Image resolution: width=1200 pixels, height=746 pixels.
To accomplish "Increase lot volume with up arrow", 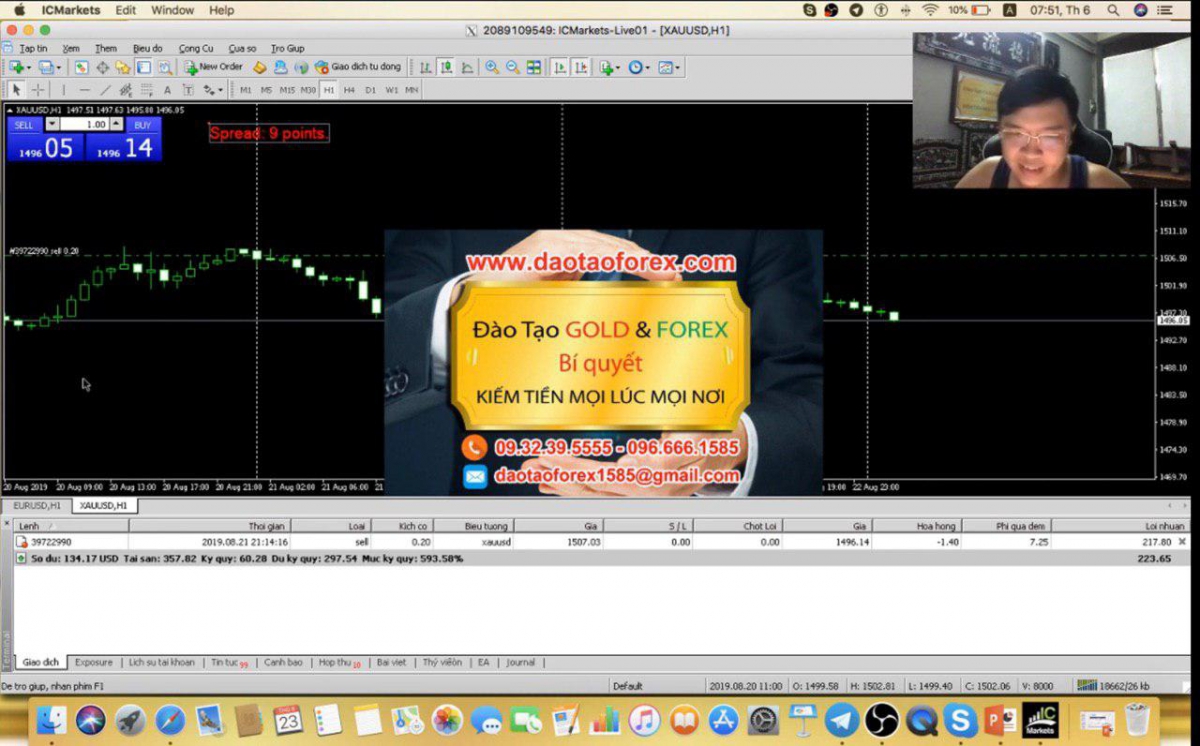I will coord(116,125).
